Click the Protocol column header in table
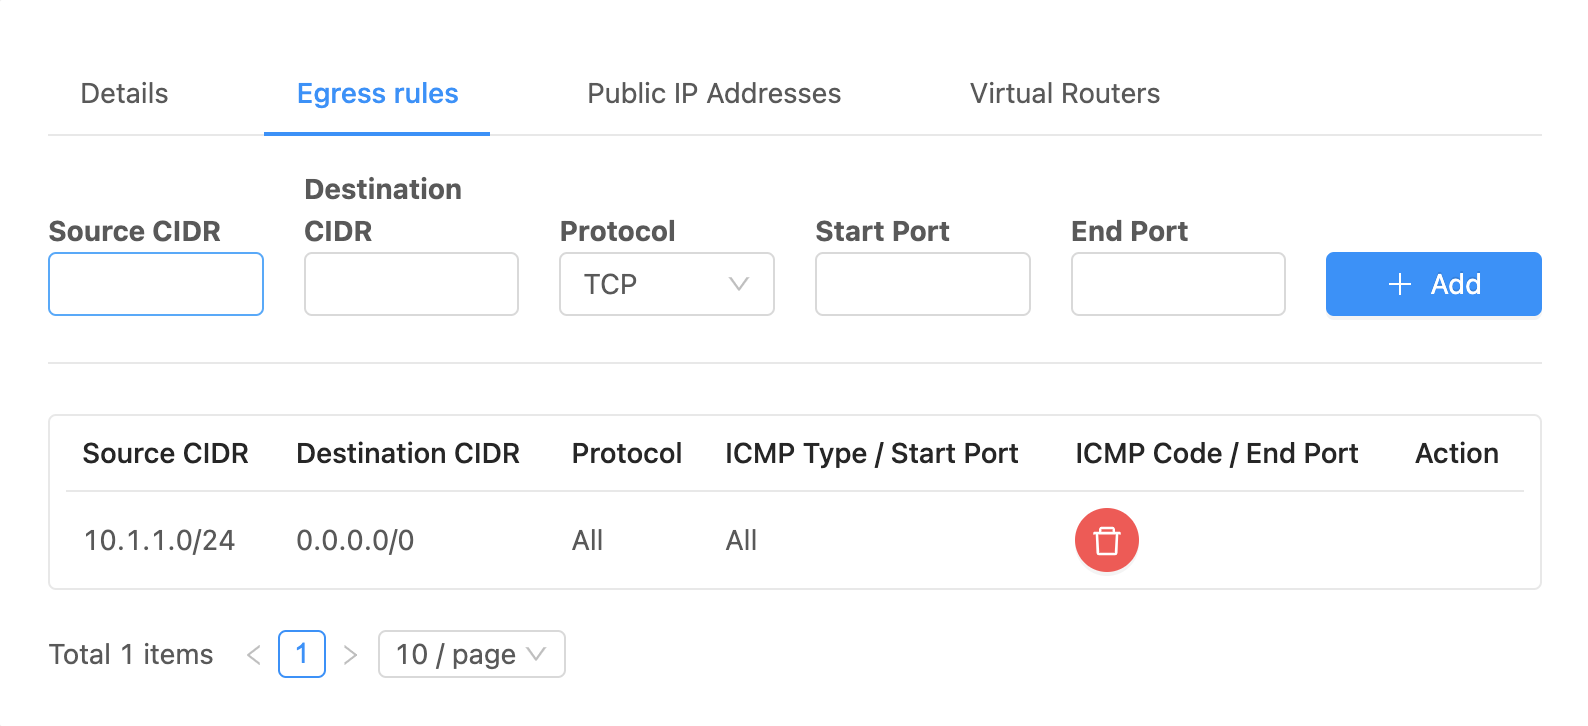This screenshot has height=726, width=1588. point(627,453)
